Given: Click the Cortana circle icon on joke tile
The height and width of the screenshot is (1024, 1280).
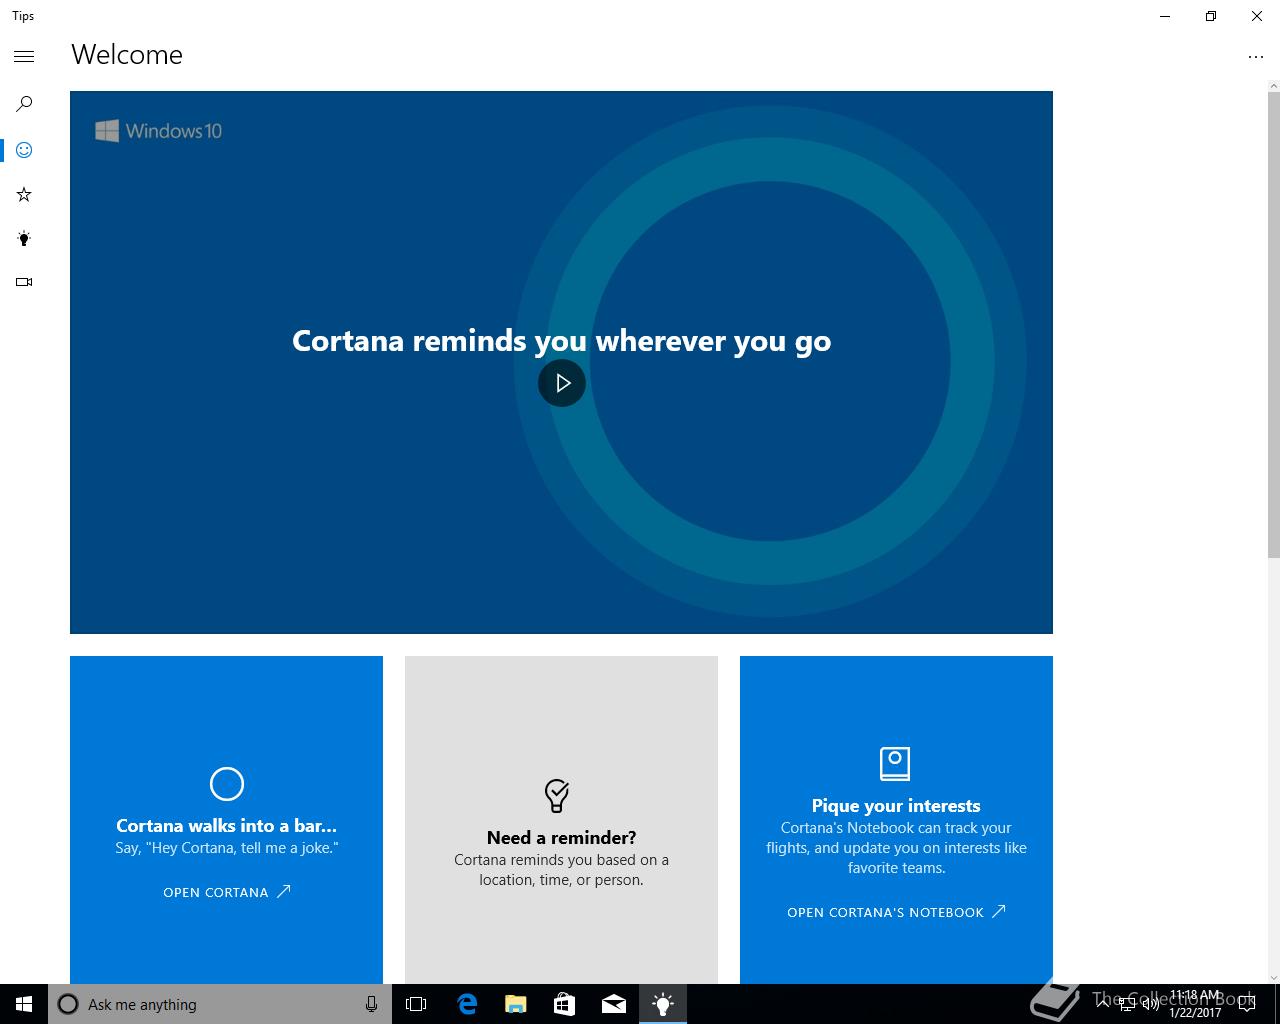Looking at the screenshot, I should tap(227, 784).
